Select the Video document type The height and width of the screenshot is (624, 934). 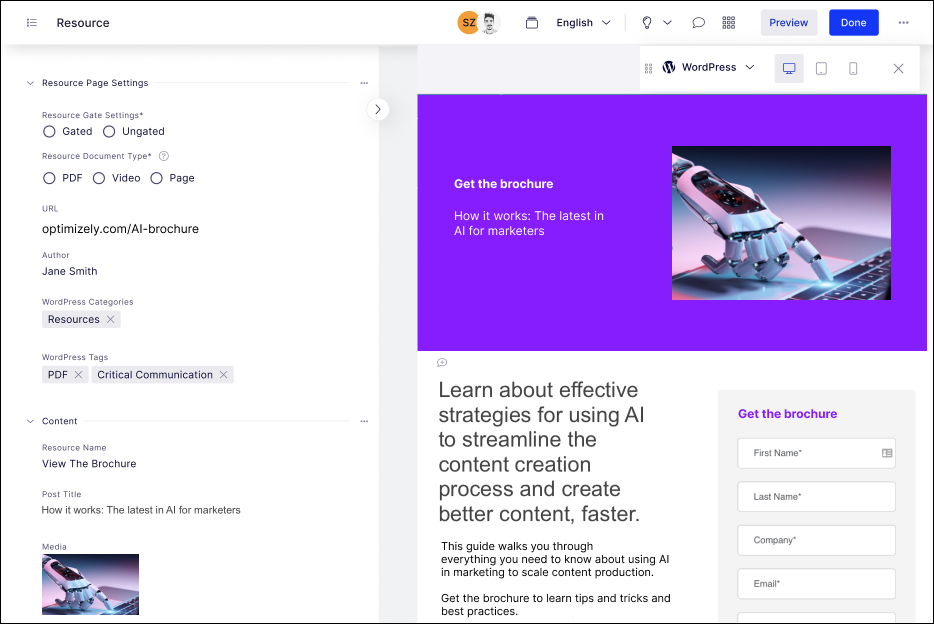99,178
